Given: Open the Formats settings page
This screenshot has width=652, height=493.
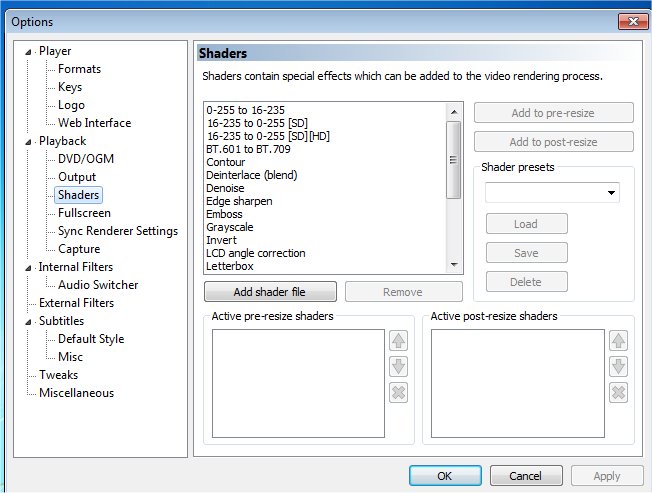Looking at the screenshot, I should point(79,69).
